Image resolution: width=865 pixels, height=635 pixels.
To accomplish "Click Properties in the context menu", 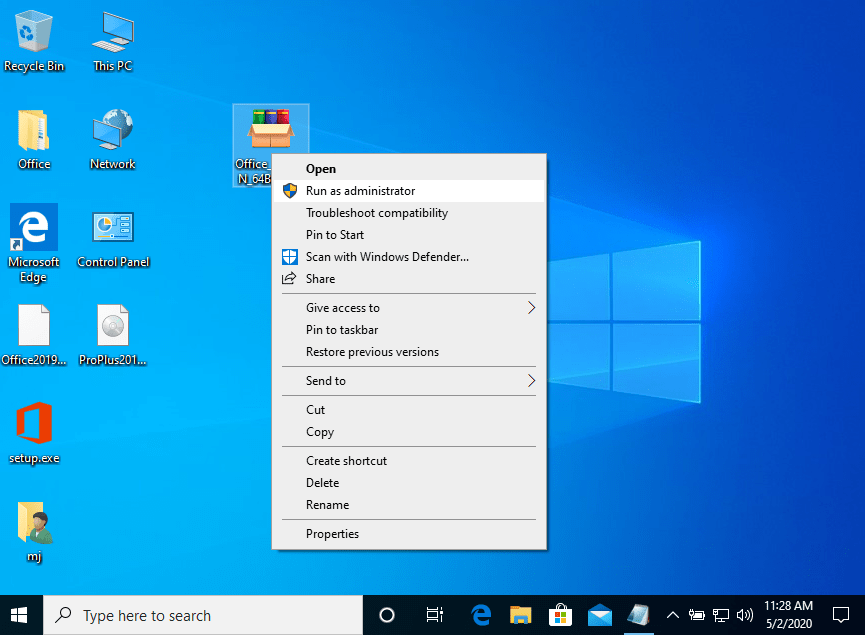I will coord(332,534).
